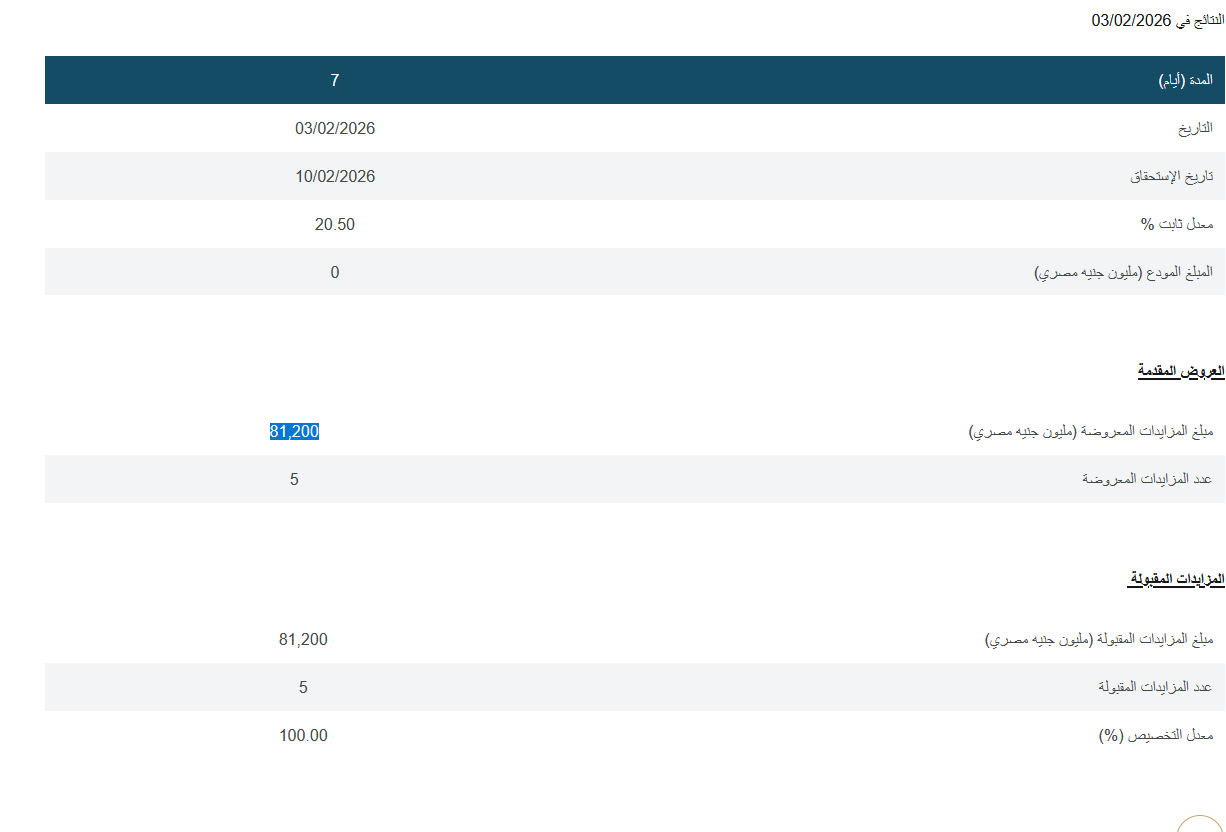Click the highlighted 81,200 offered bids amount
The image size is (1226, 832).
[294, 431]
